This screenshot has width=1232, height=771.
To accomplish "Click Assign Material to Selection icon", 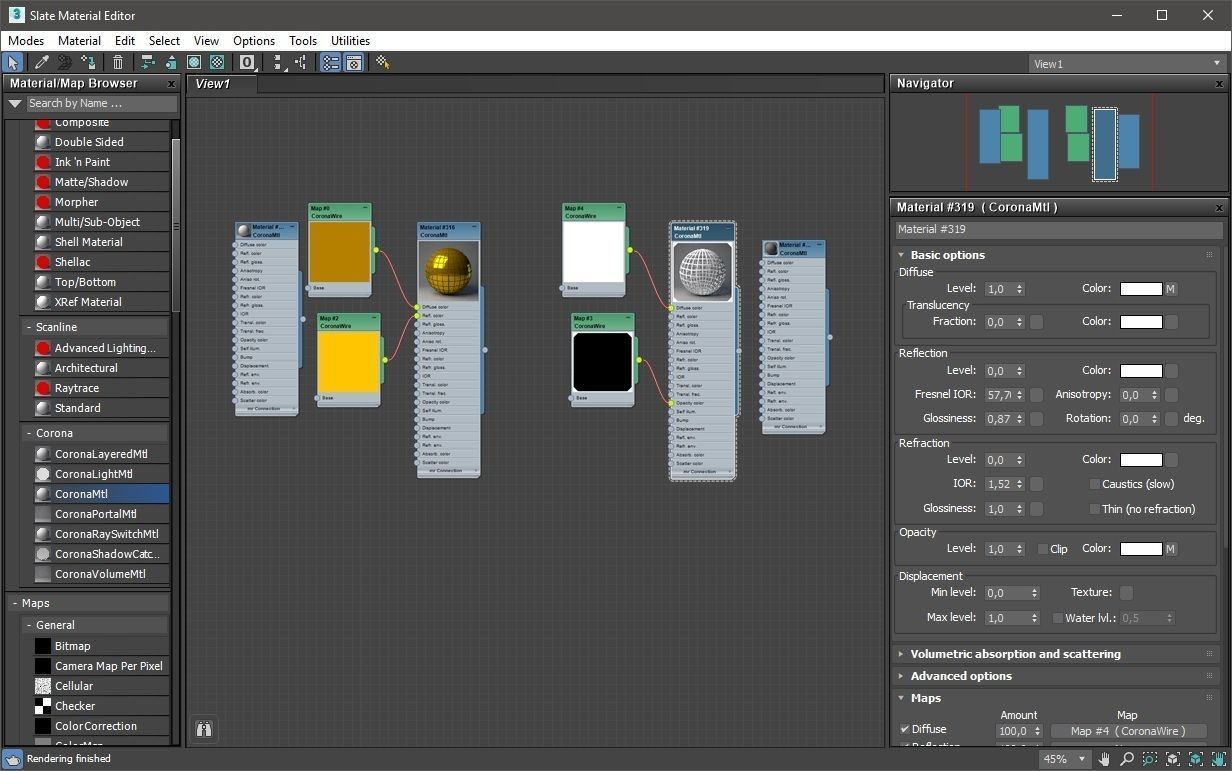I will point(89,62).
